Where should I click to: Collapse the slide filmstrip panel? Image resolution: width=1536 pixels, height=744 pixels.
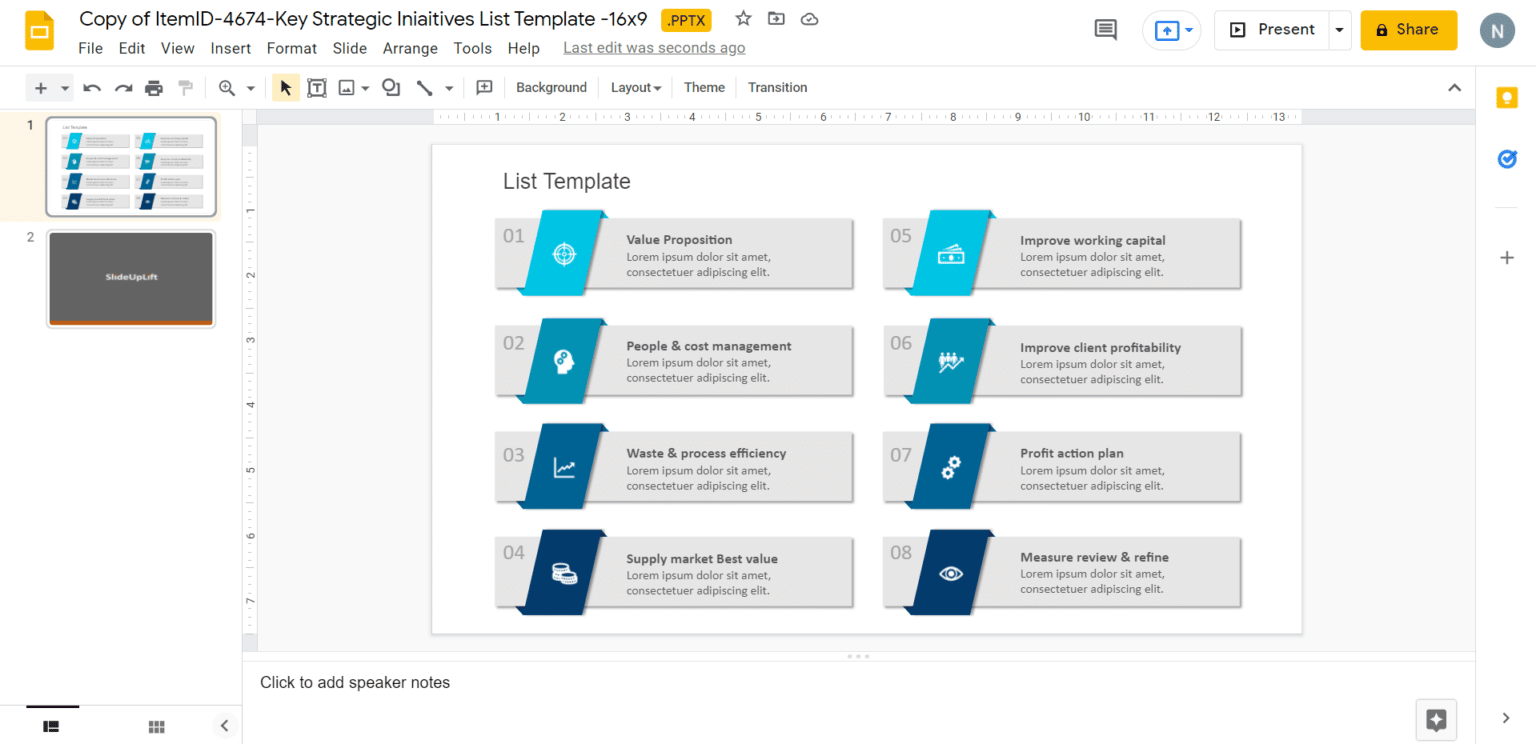click(224, 726)
